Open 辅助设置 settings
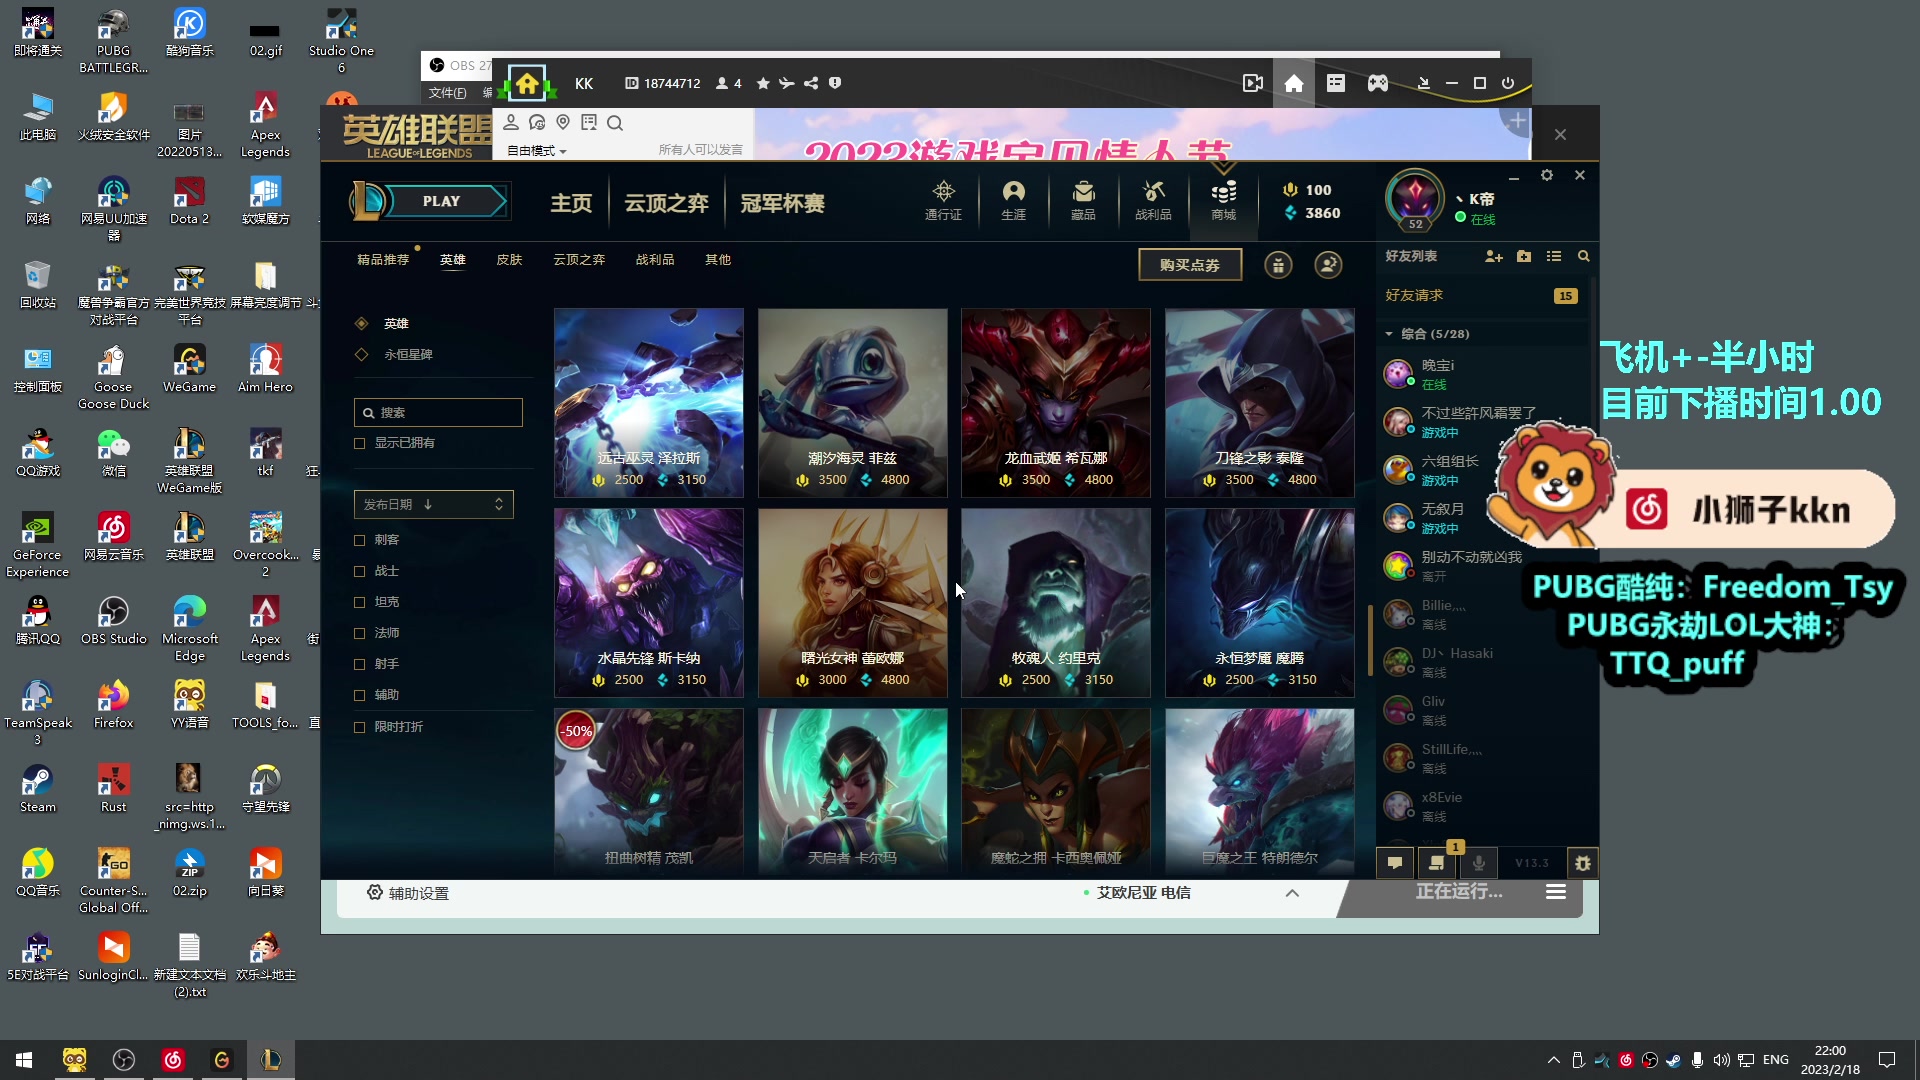1920x1080 pixels. pos(408,893)
